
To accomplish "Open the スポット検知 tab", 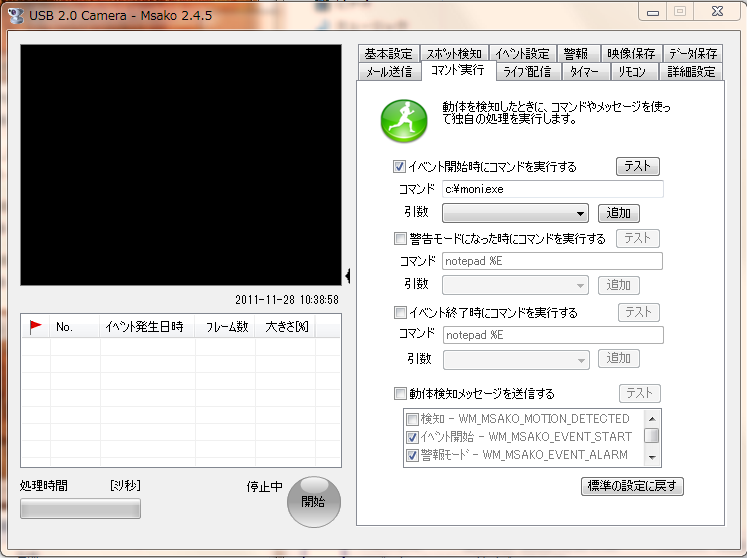I will tap(454, 53).
